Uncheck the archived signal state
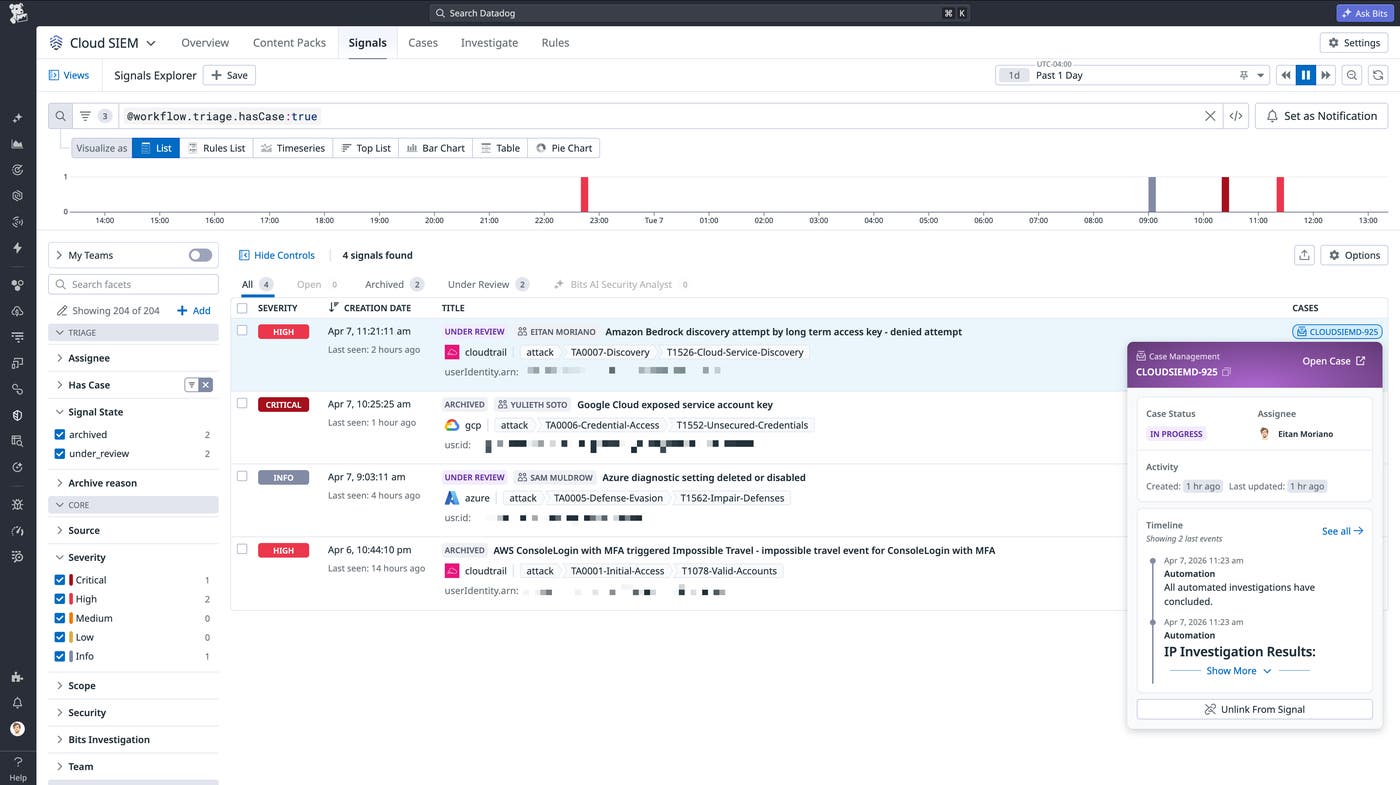 60,435
